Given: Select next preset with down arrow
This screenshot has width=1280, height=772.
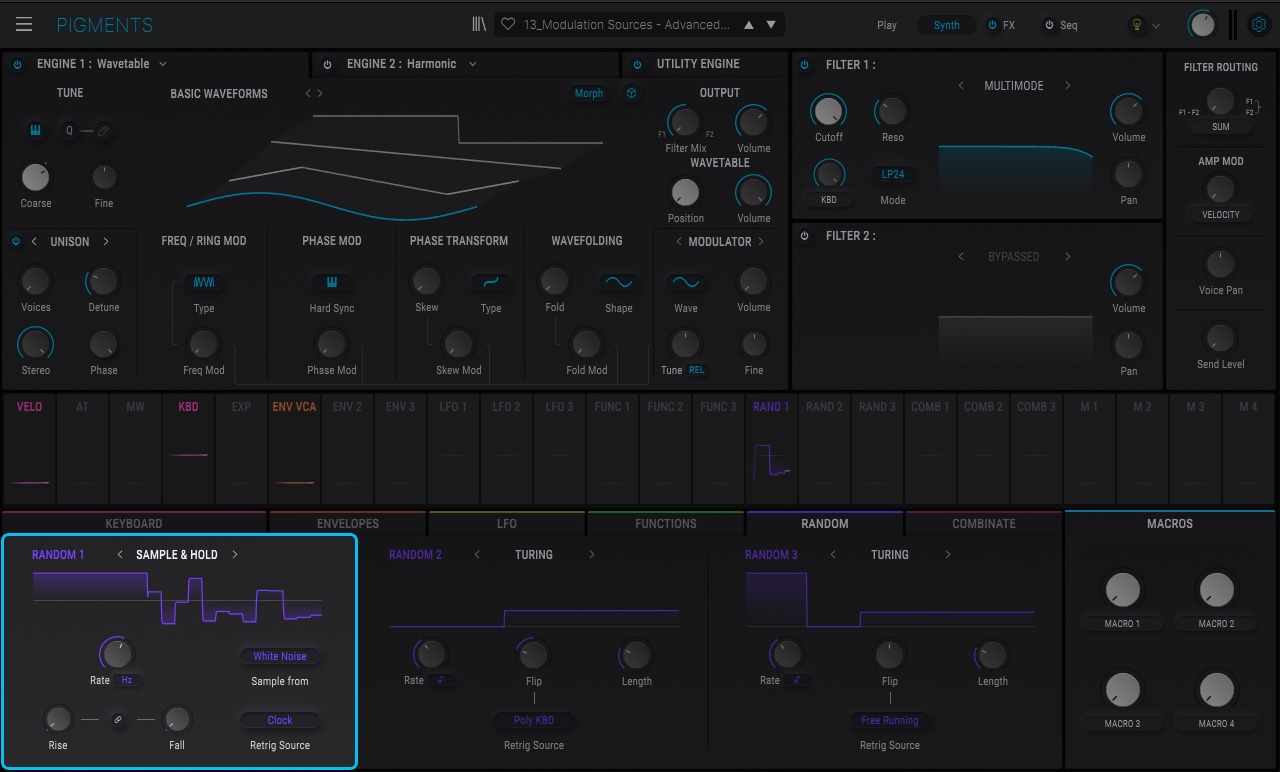Looking at the screenshot, I should click(771, 25).
